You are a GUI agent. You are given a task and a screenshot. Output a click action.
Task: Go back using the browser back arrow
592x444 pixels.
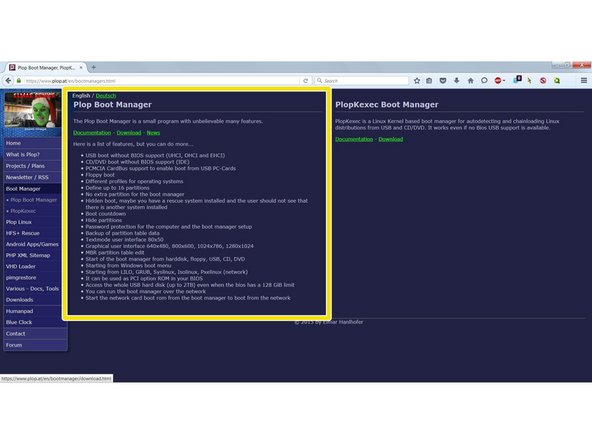(x=8, y=80)
